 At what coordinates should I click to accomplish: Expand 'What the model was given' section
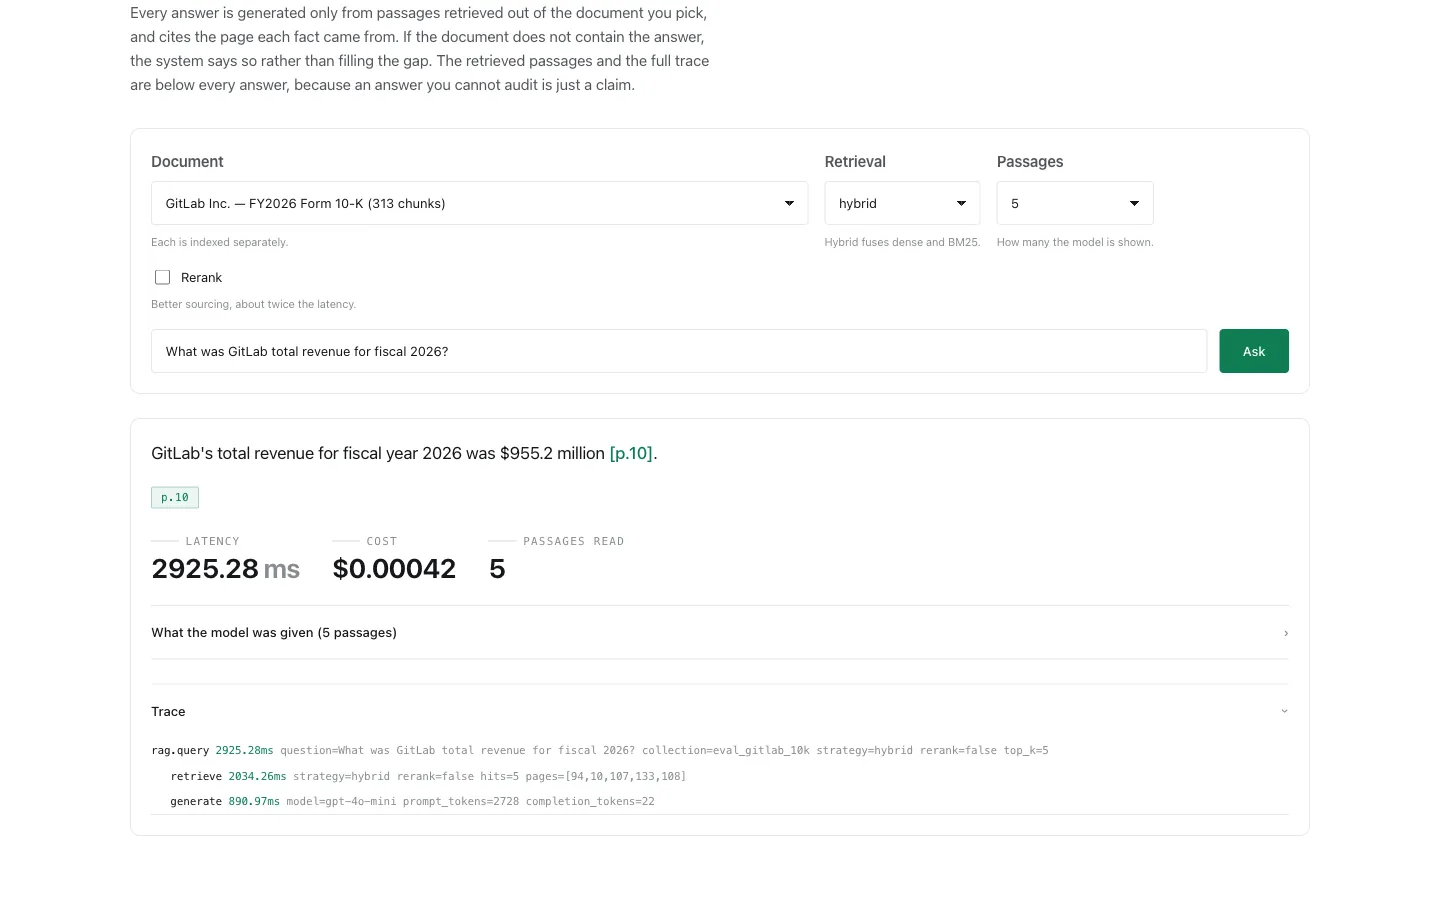720,632
